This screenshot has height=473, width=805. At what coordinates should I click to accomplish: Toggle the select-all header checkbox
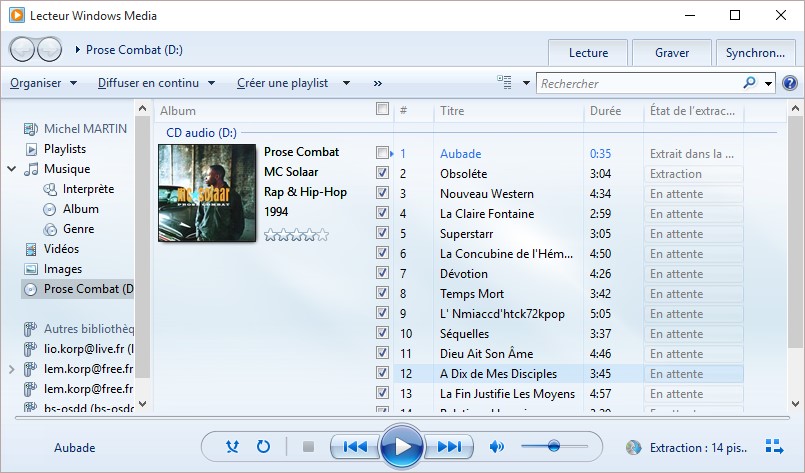click(382, 108)
